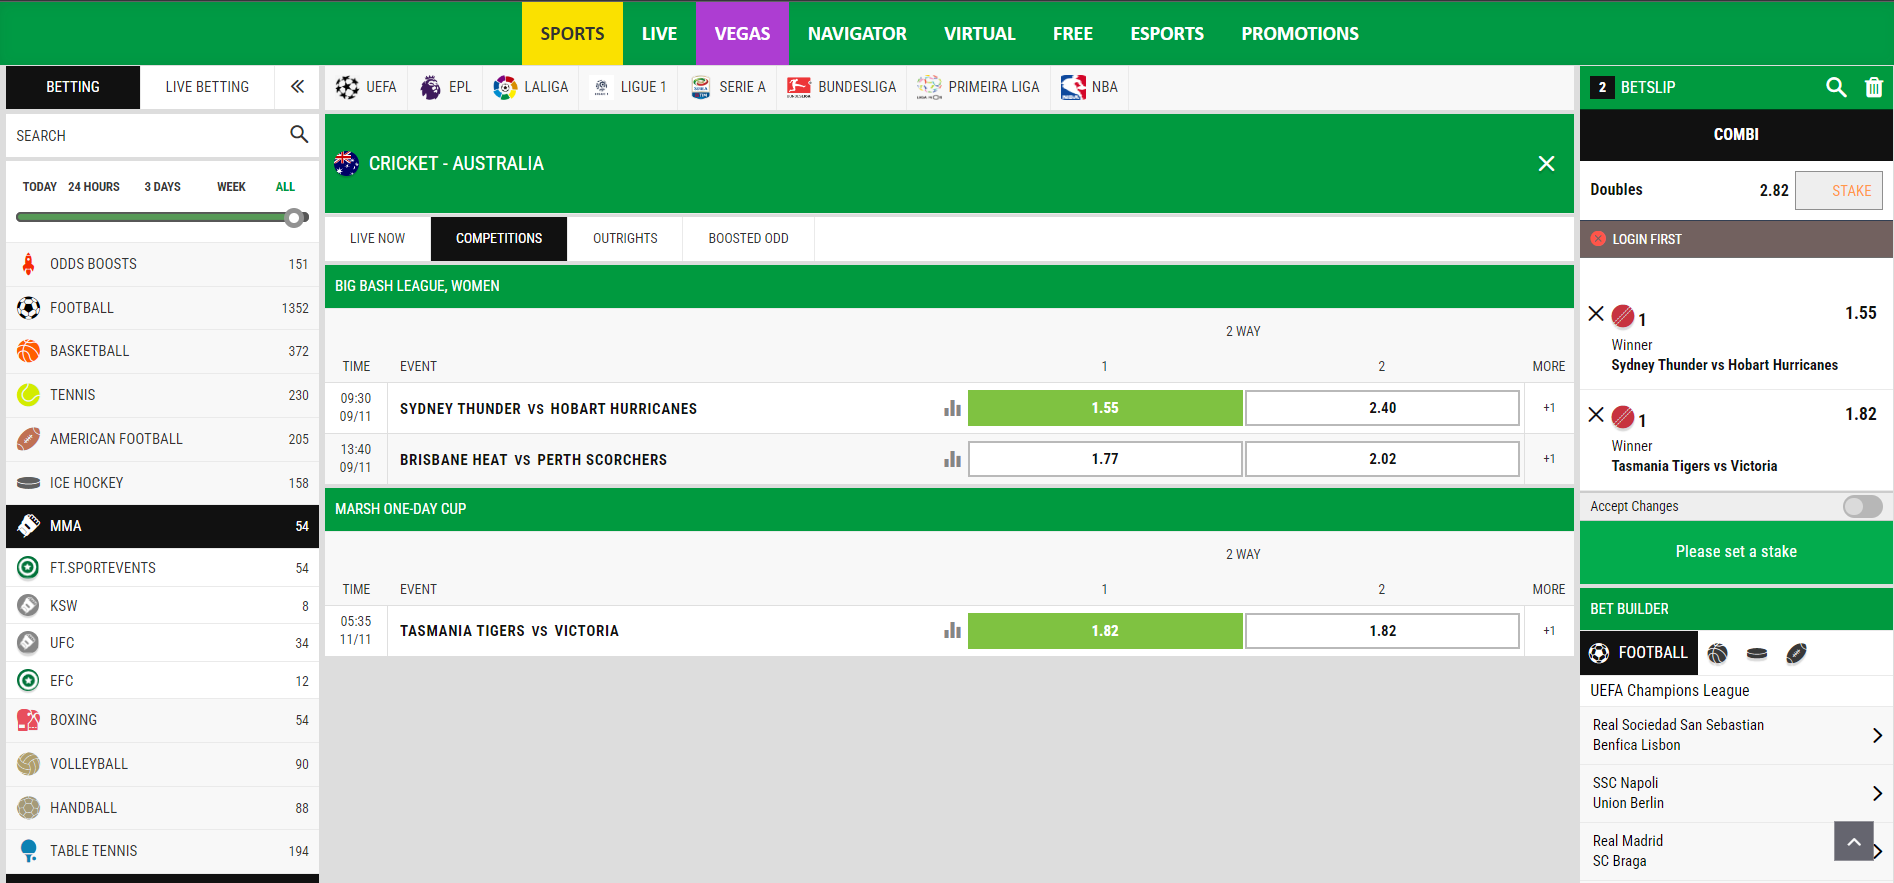
Task: Expand Real Sociedad vs Benfica Lisbon match
Action: pos(1736,735)
